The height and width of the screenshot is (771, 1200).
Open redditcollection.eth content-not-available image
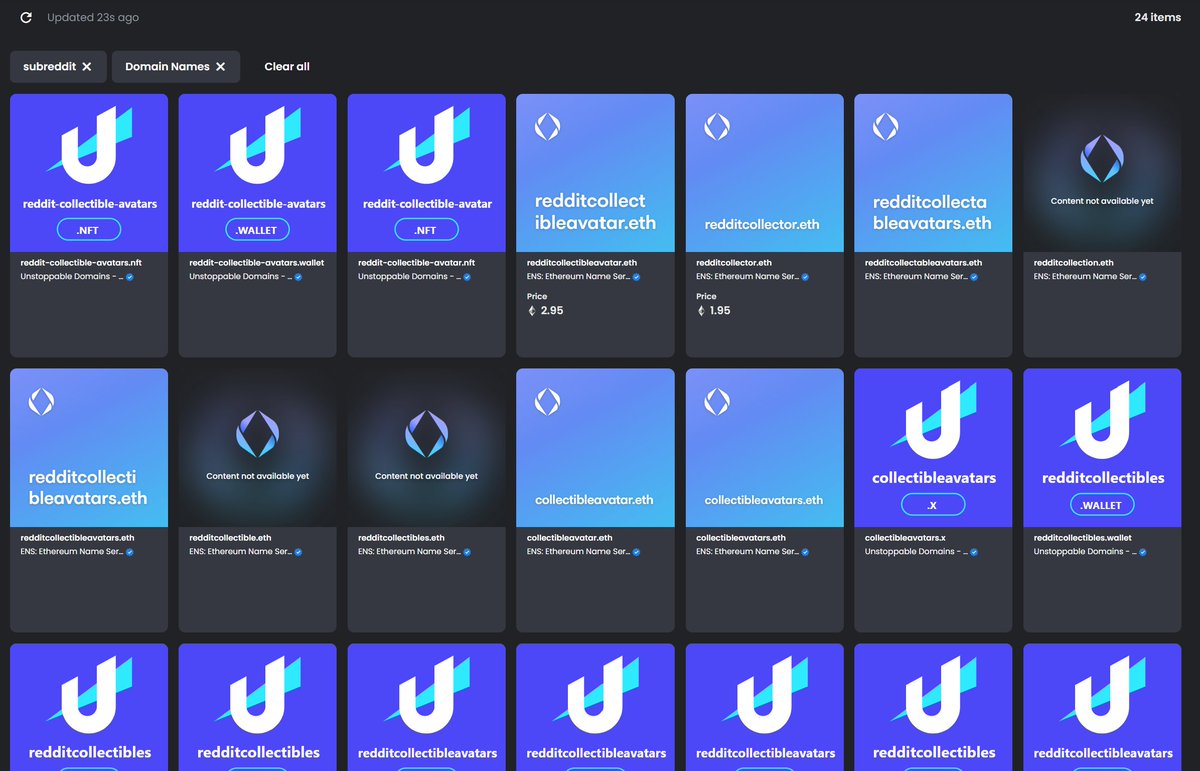[1103, 173]
